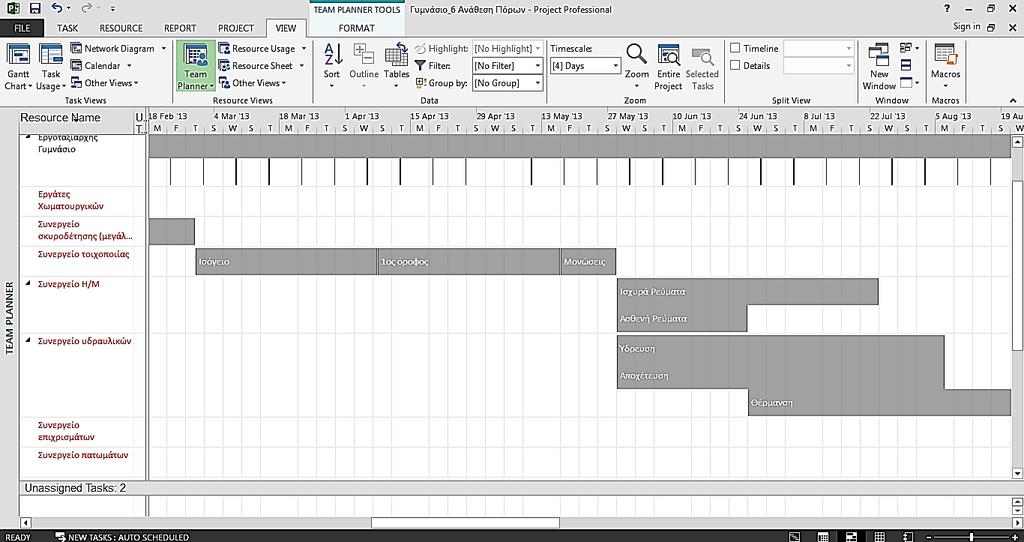
Task: Select the 1ος όροφος task bar
Action: 469,262
